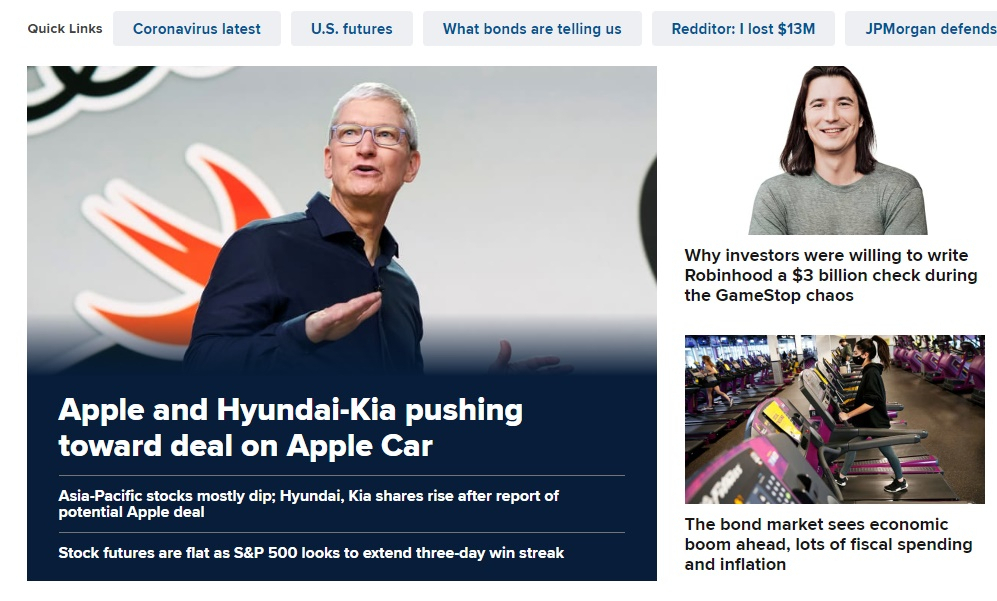This screenshot has height=601, width=997.
Task: Read Robinhood $3 billion check article
Action: click(831, 275)
